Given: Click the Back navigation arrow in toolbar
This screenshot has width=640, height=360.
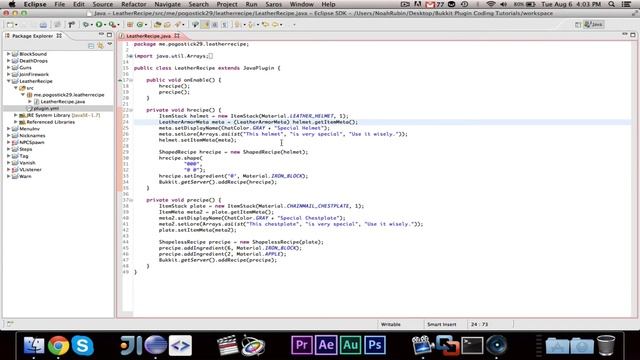Looking at the screenshot, I should pyautogui.click(x=265, y=24).
